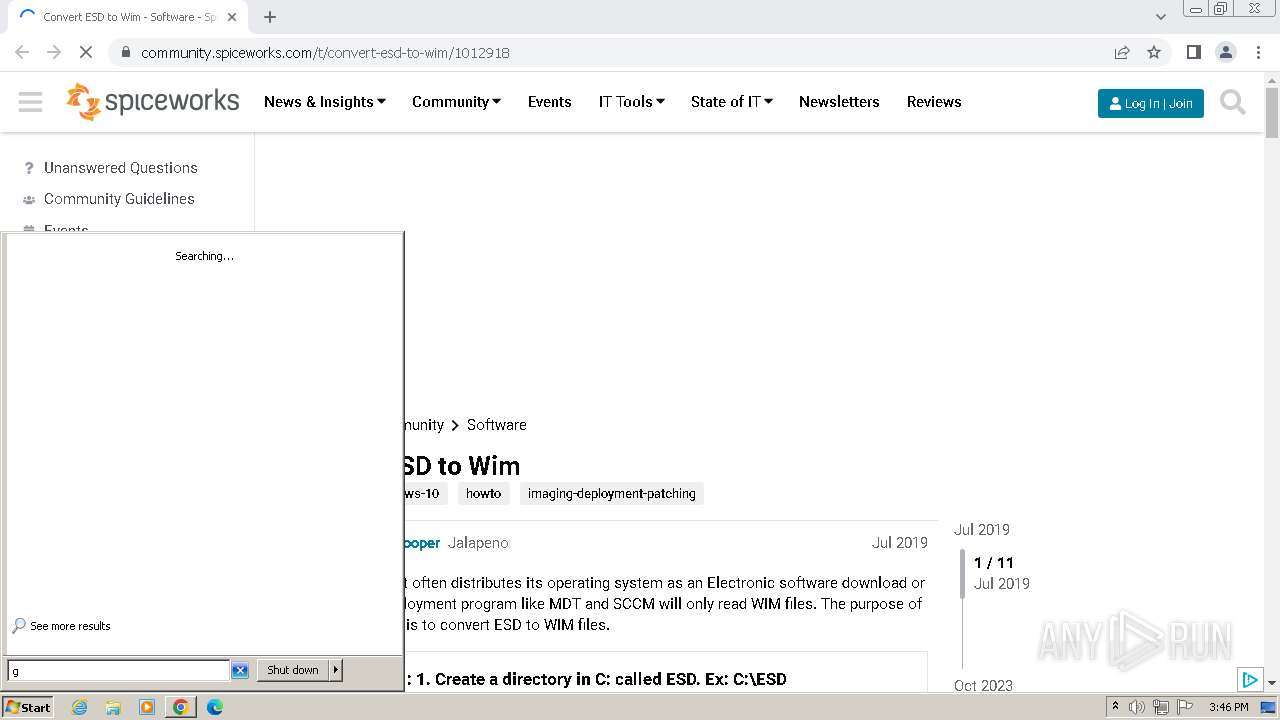The image size is (1280, 720).
Task: Click the Start button
Action: click(x=28, y=707)
